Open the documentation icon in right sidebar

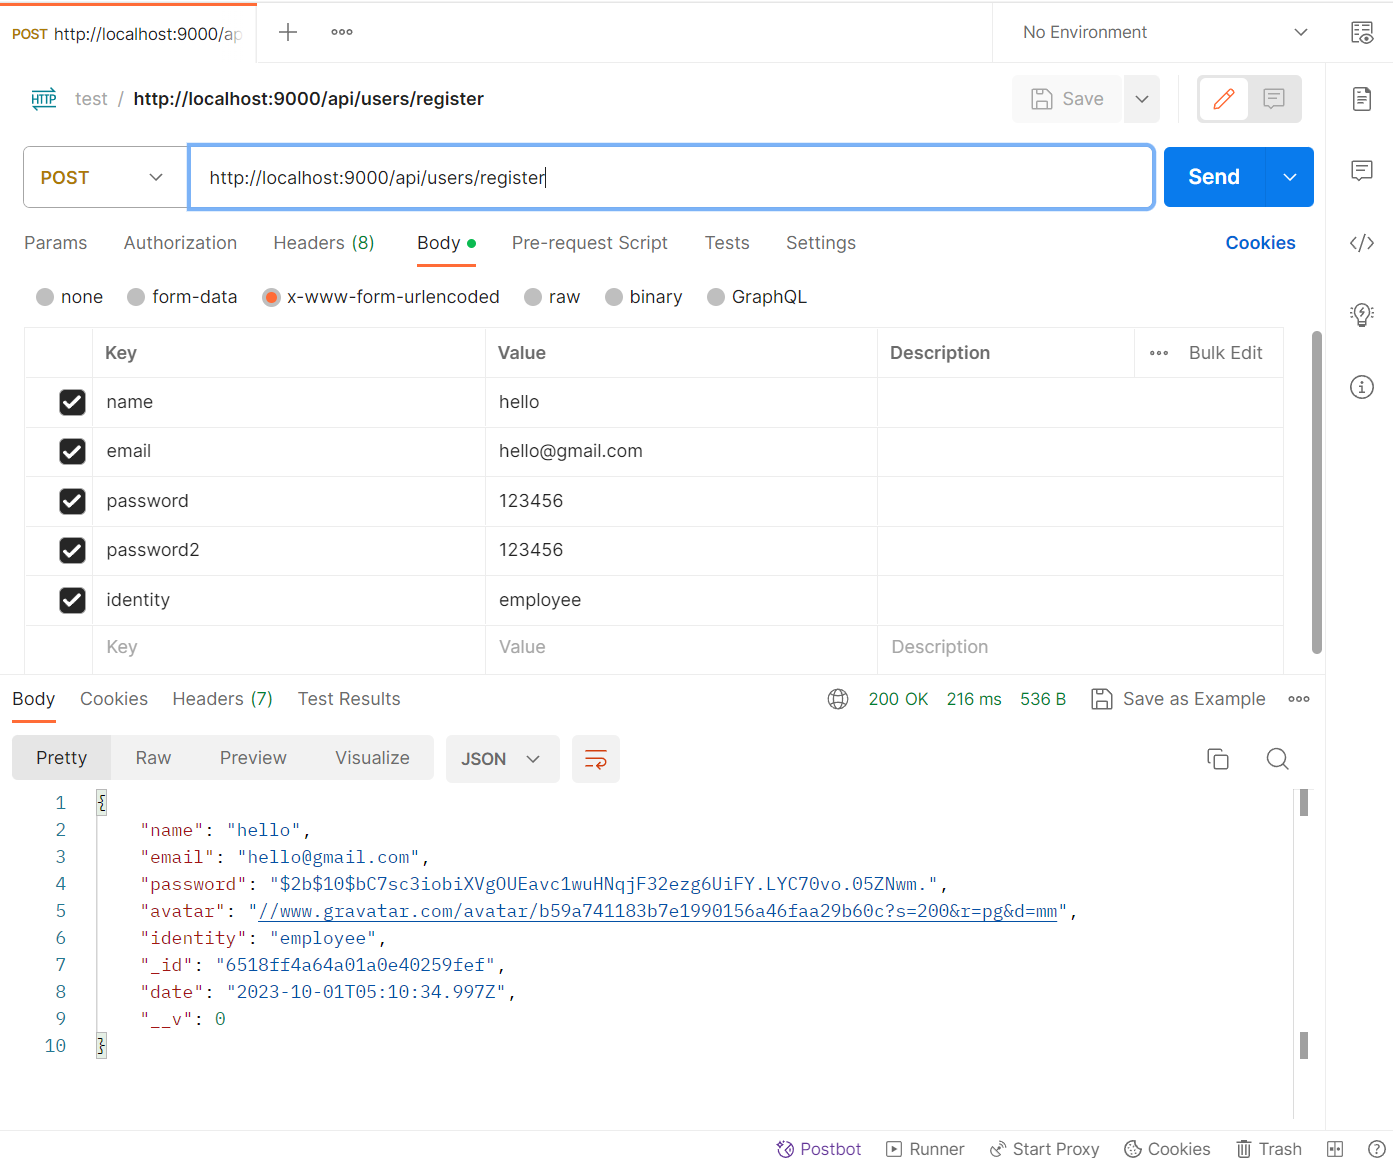[x=1361, y=99]
